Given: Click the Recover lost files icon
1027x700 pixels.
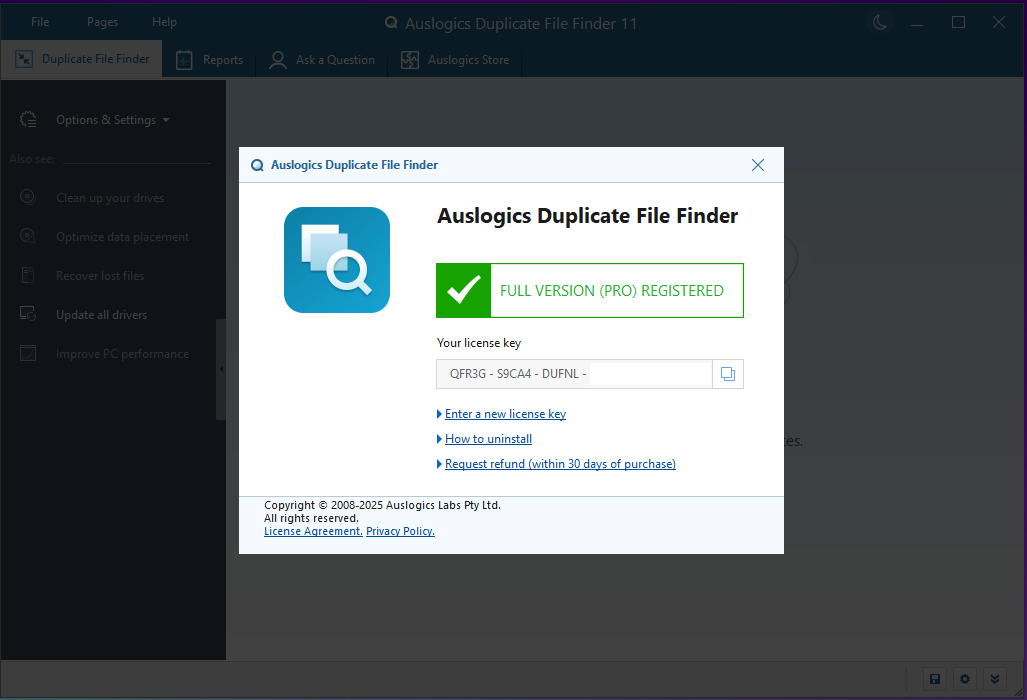Looking at the screenshot, I should (x=28, y=275).
